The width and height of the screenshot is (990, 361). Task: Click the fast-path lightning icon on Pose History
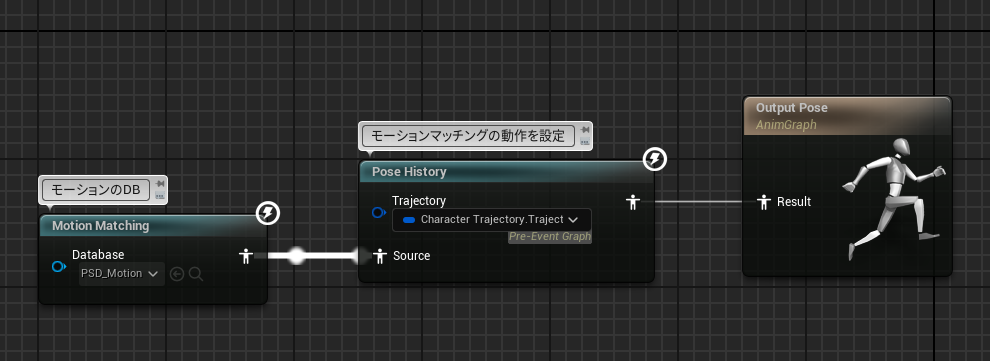tap(655, 159)
